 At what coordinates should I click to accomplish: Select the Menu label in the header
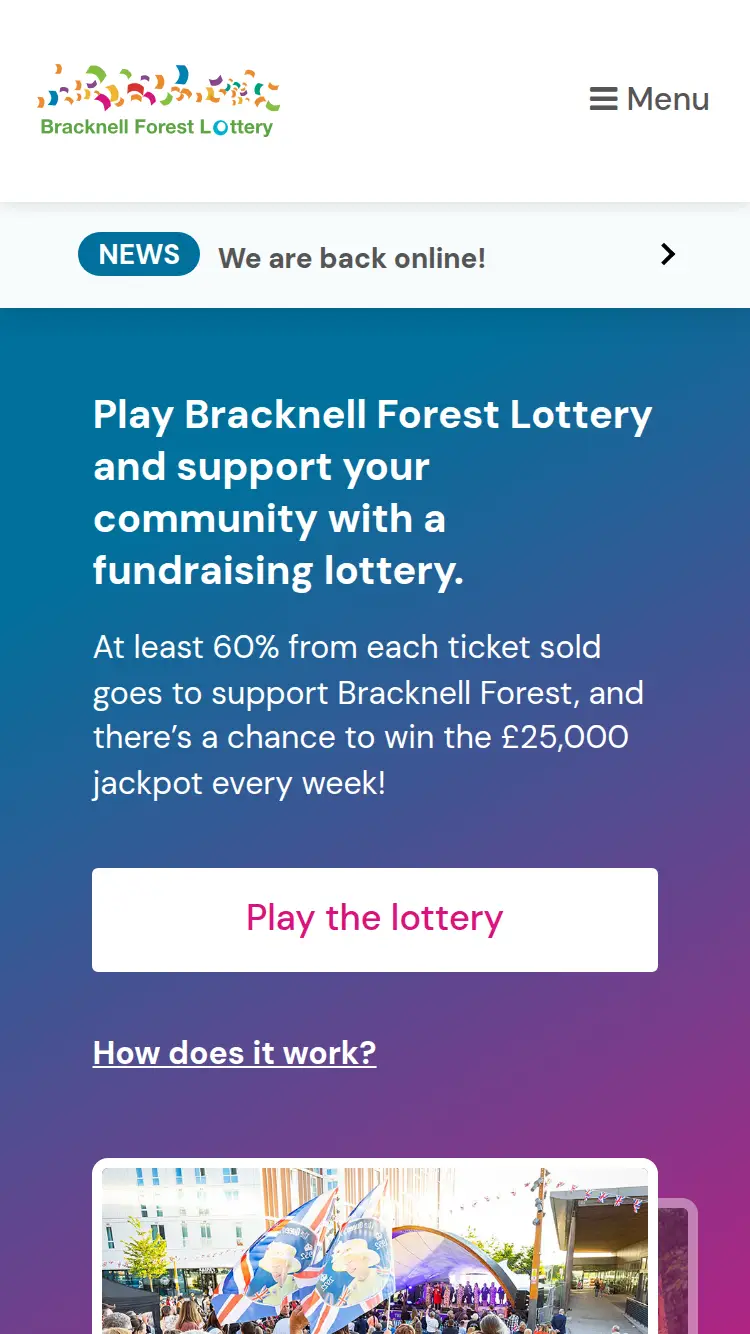(x=667, y=98)
